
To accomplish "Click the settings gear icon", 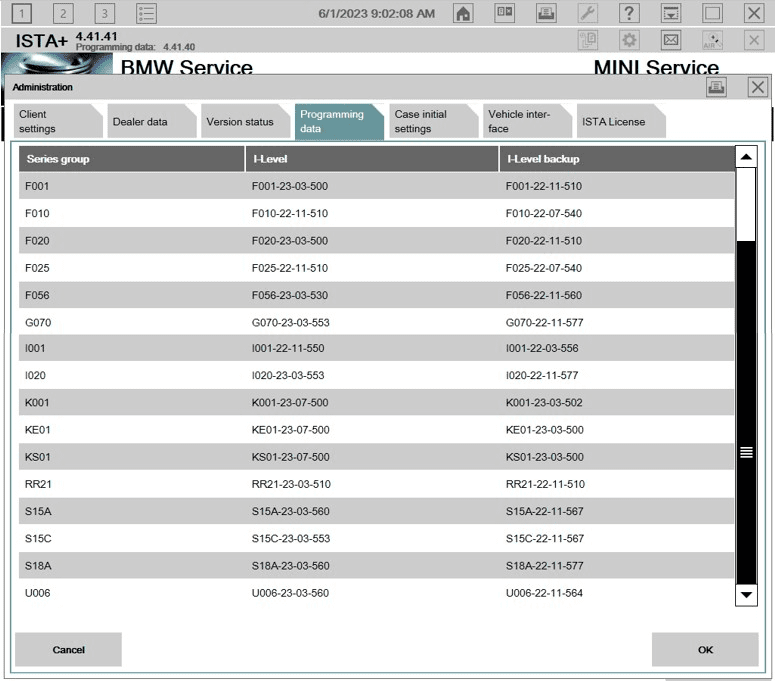I will pos(629,40).
